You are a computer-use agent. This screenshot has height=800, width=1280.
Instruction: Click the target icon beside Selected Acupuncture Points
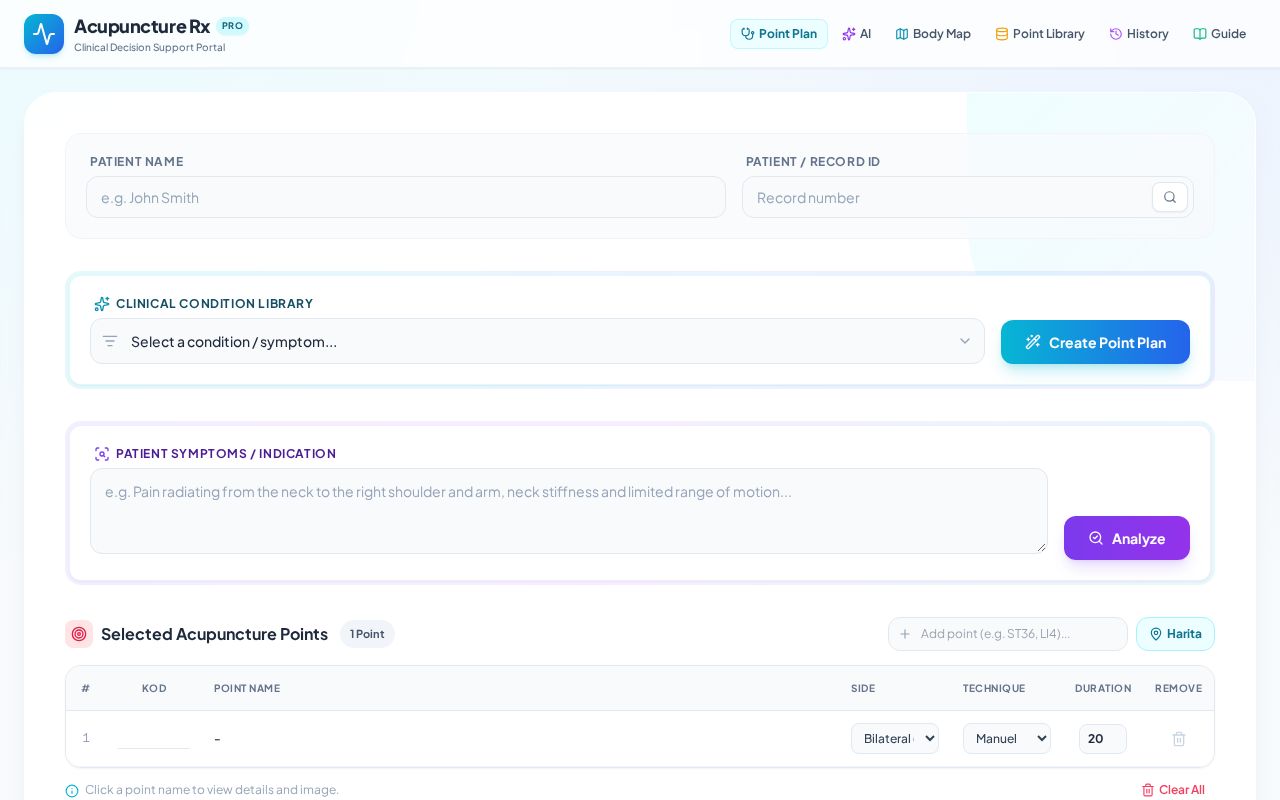pyautogui.click(x=79, y=634)
